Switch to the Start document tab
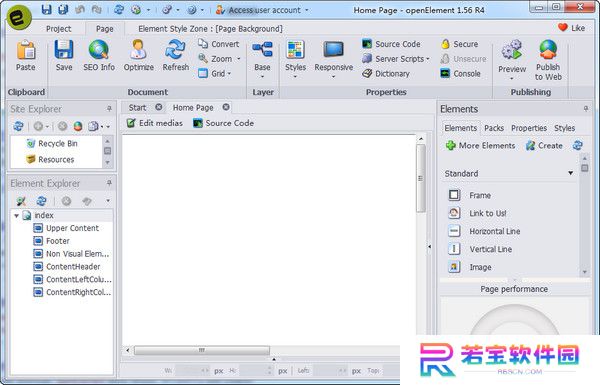 137,108
